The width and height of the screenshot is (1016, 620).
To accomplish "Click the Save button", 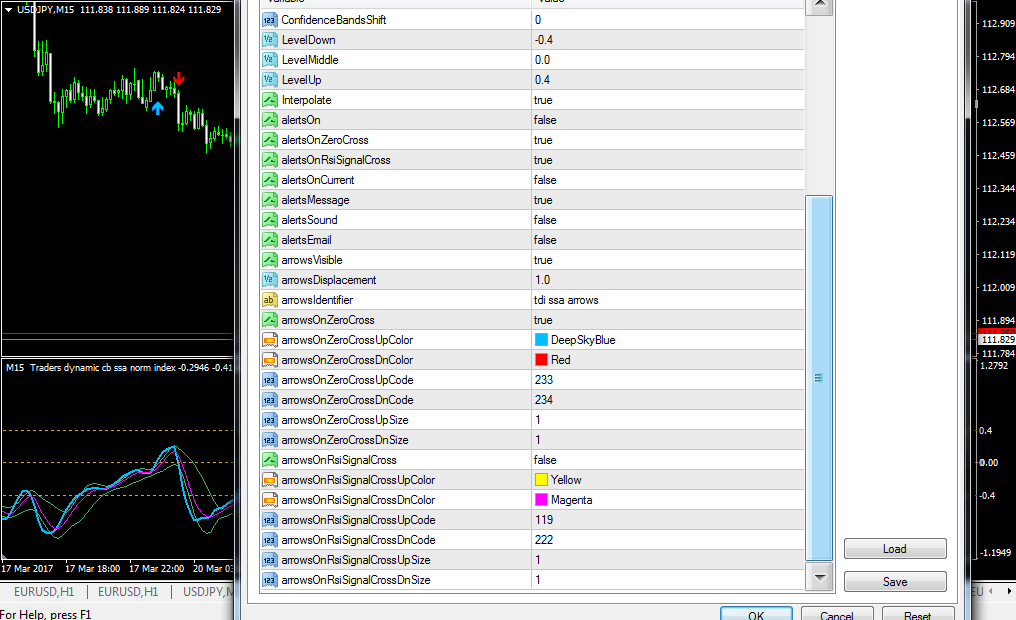I will (x=895, y=582).
